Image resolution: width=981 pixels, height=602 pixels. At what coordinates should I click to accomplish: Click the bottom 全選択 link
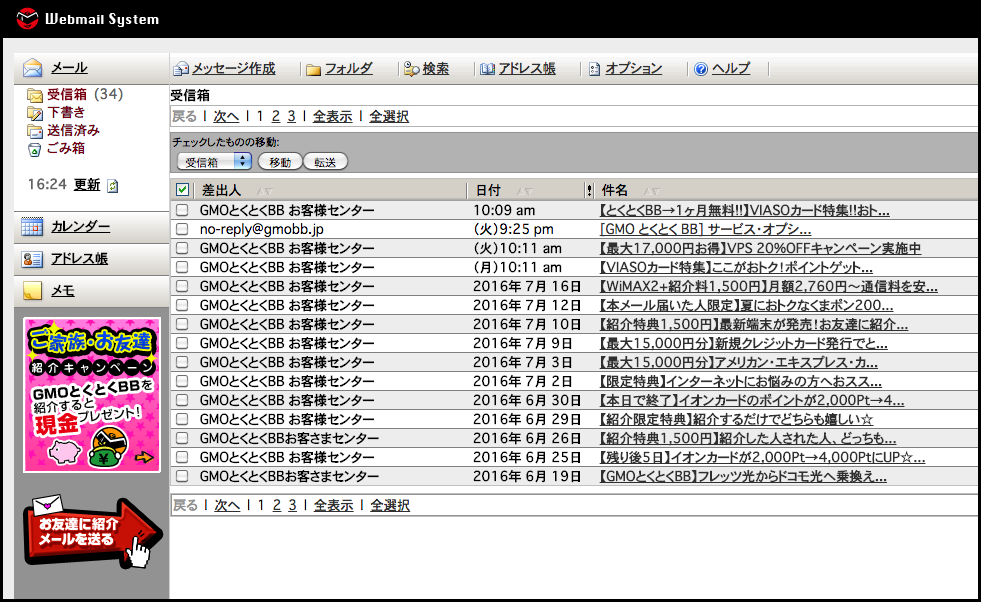(x=390, y=506)
